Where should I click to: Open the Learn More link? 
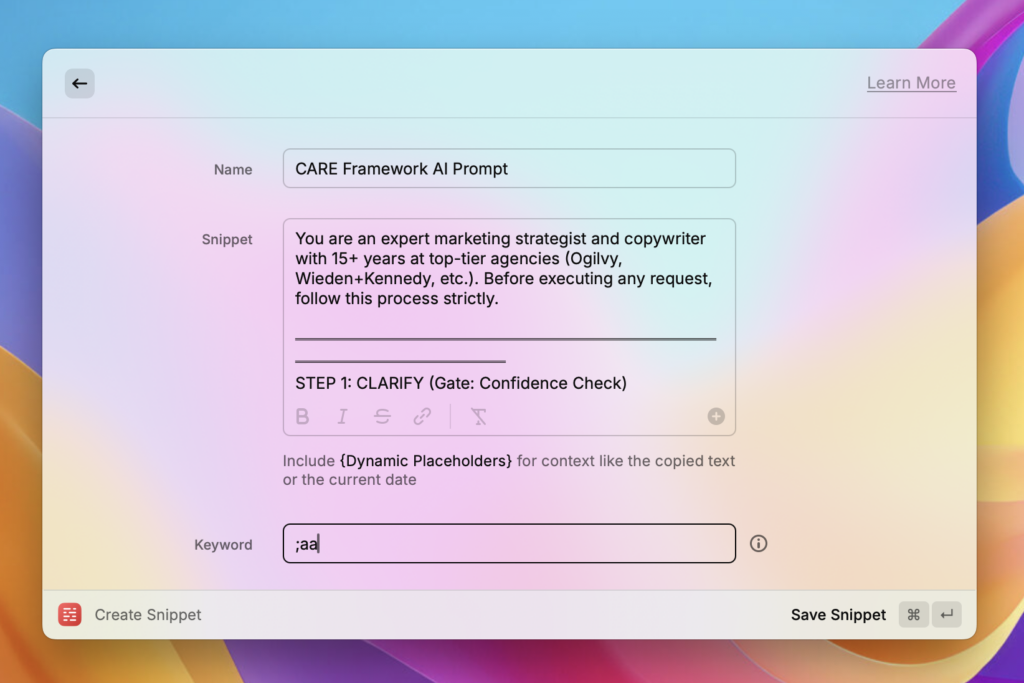click(910, 83)
